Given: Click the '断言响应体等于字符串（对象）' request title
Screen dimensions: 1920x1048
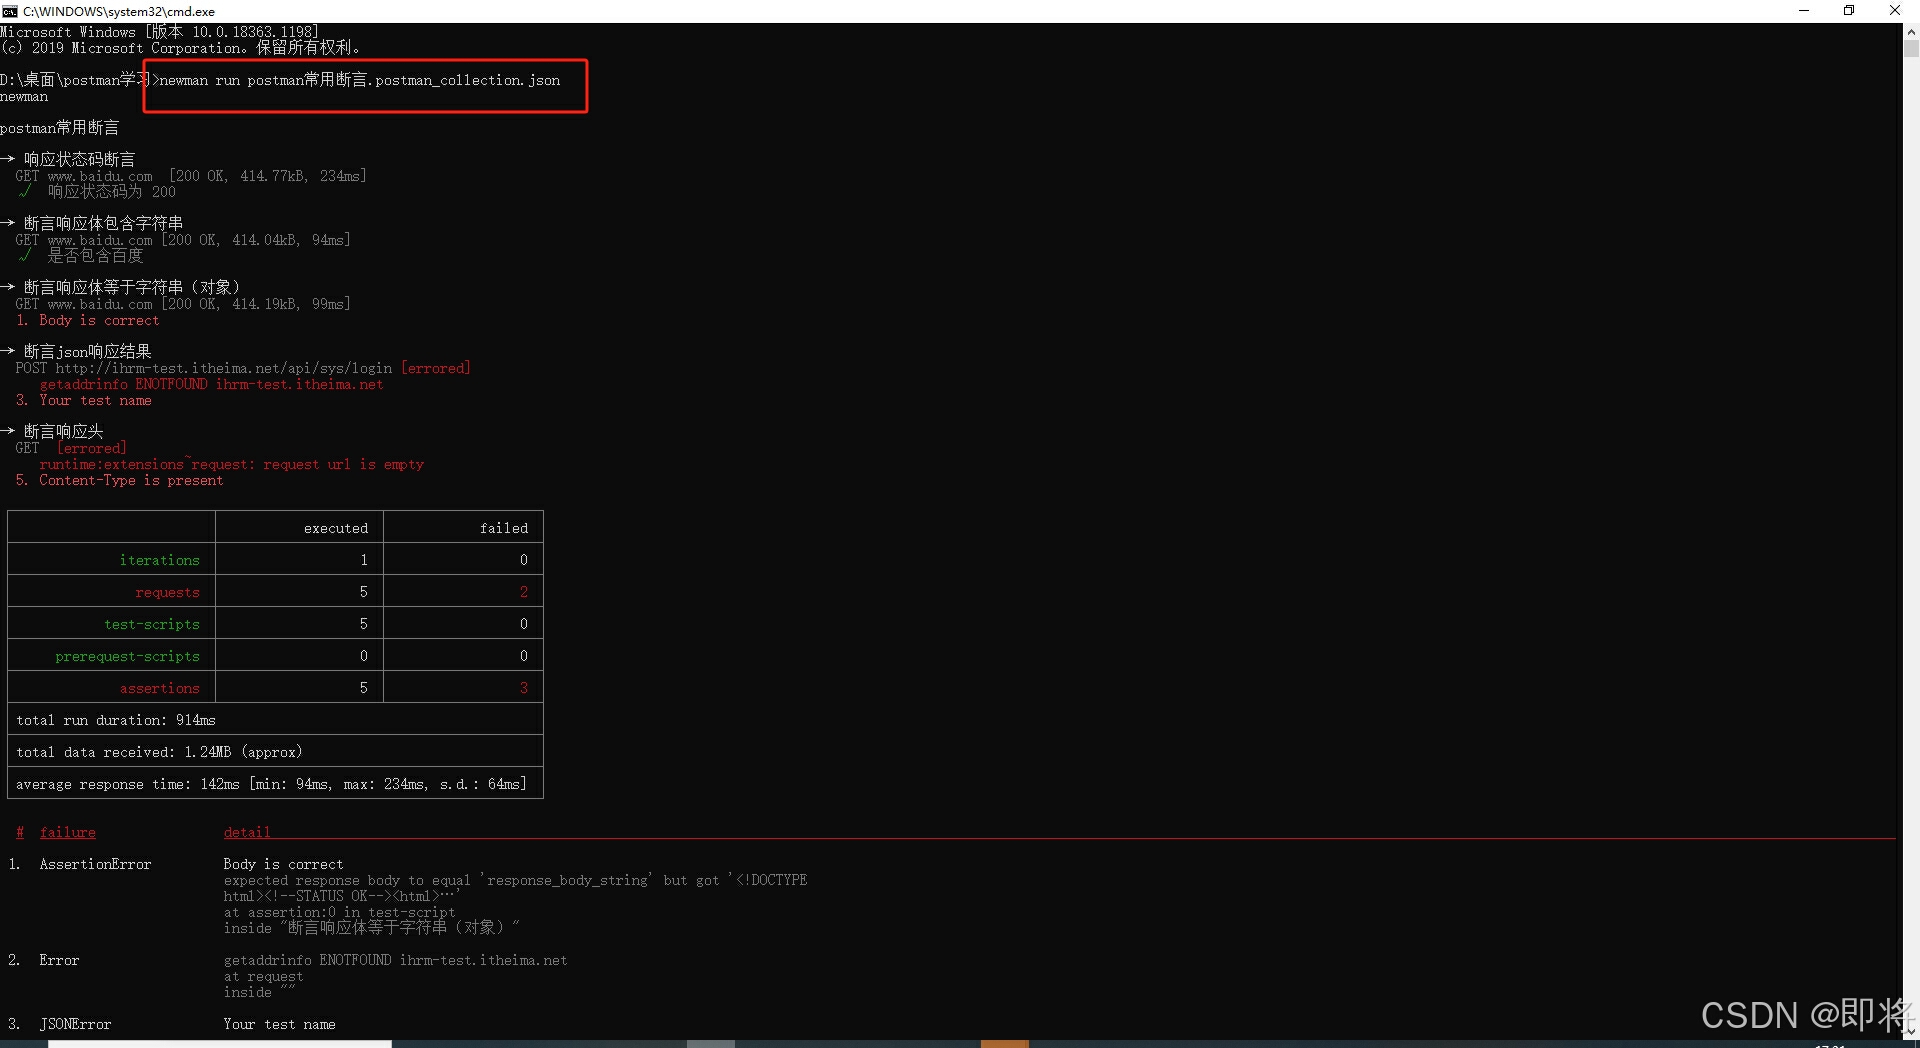Looking at the screenshot, I should (131, 288).
